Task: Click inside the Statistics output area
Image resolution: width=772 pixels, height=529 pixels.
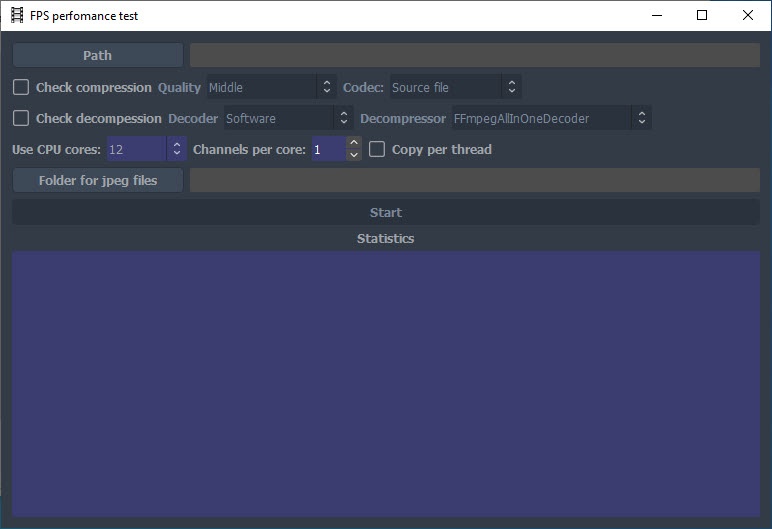Action: click(386, 384)
